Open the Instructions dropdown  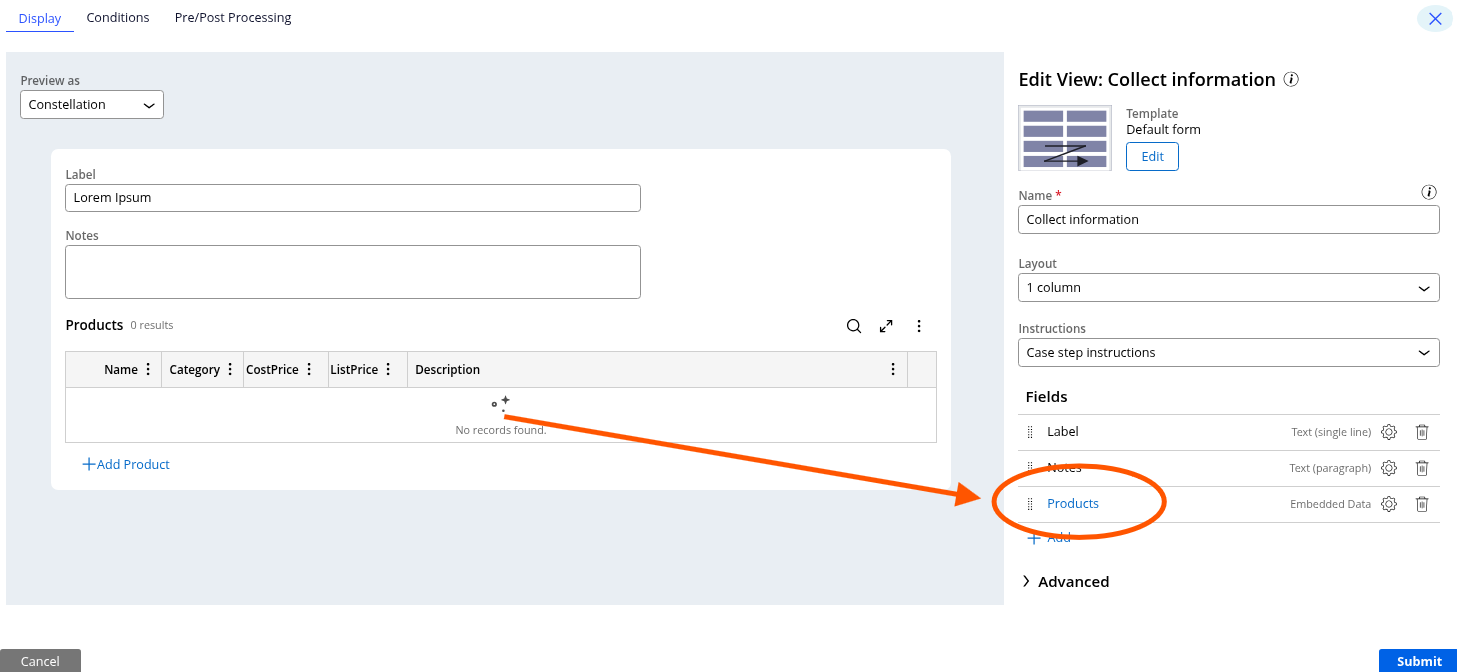1228,353
